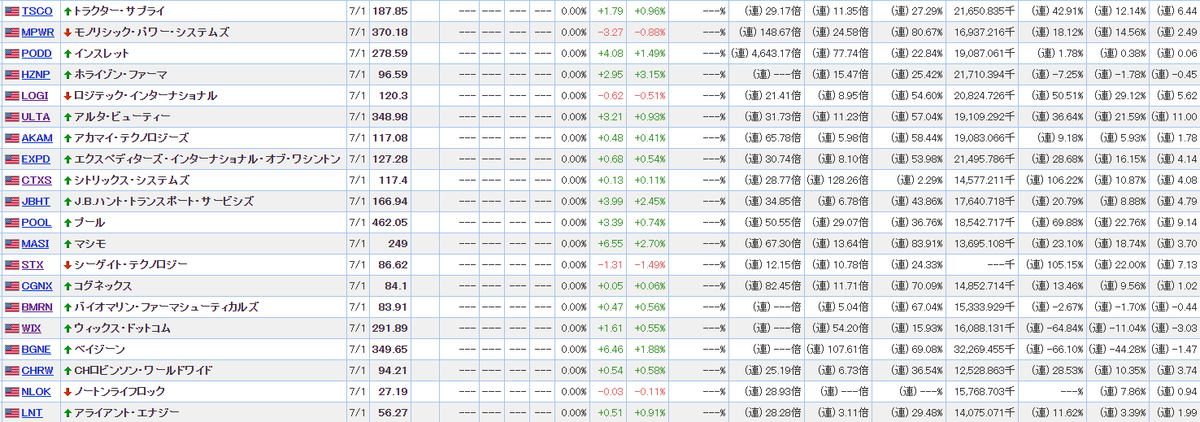Open the ULTA ticker link
This screenshot has height=422, width=1200.
click(36, 117)
